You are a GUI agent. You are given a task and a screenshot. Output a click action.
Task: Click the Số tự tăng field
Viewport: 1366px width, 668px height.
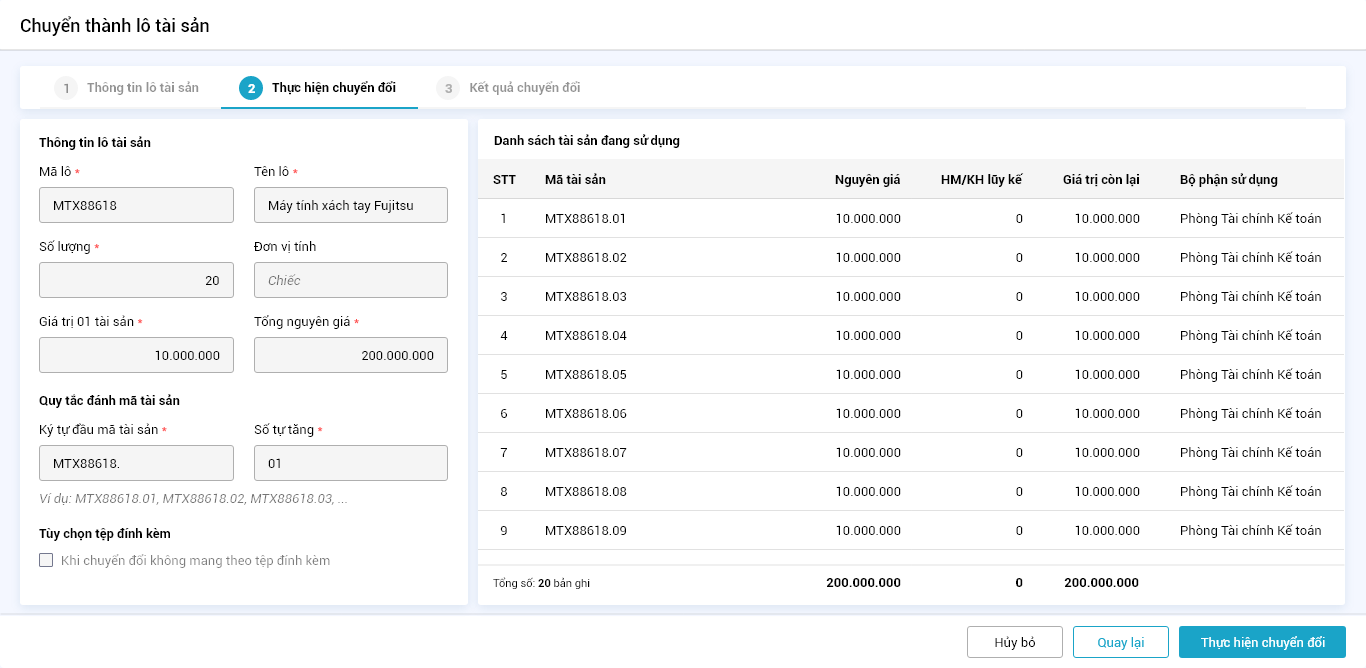350,463
